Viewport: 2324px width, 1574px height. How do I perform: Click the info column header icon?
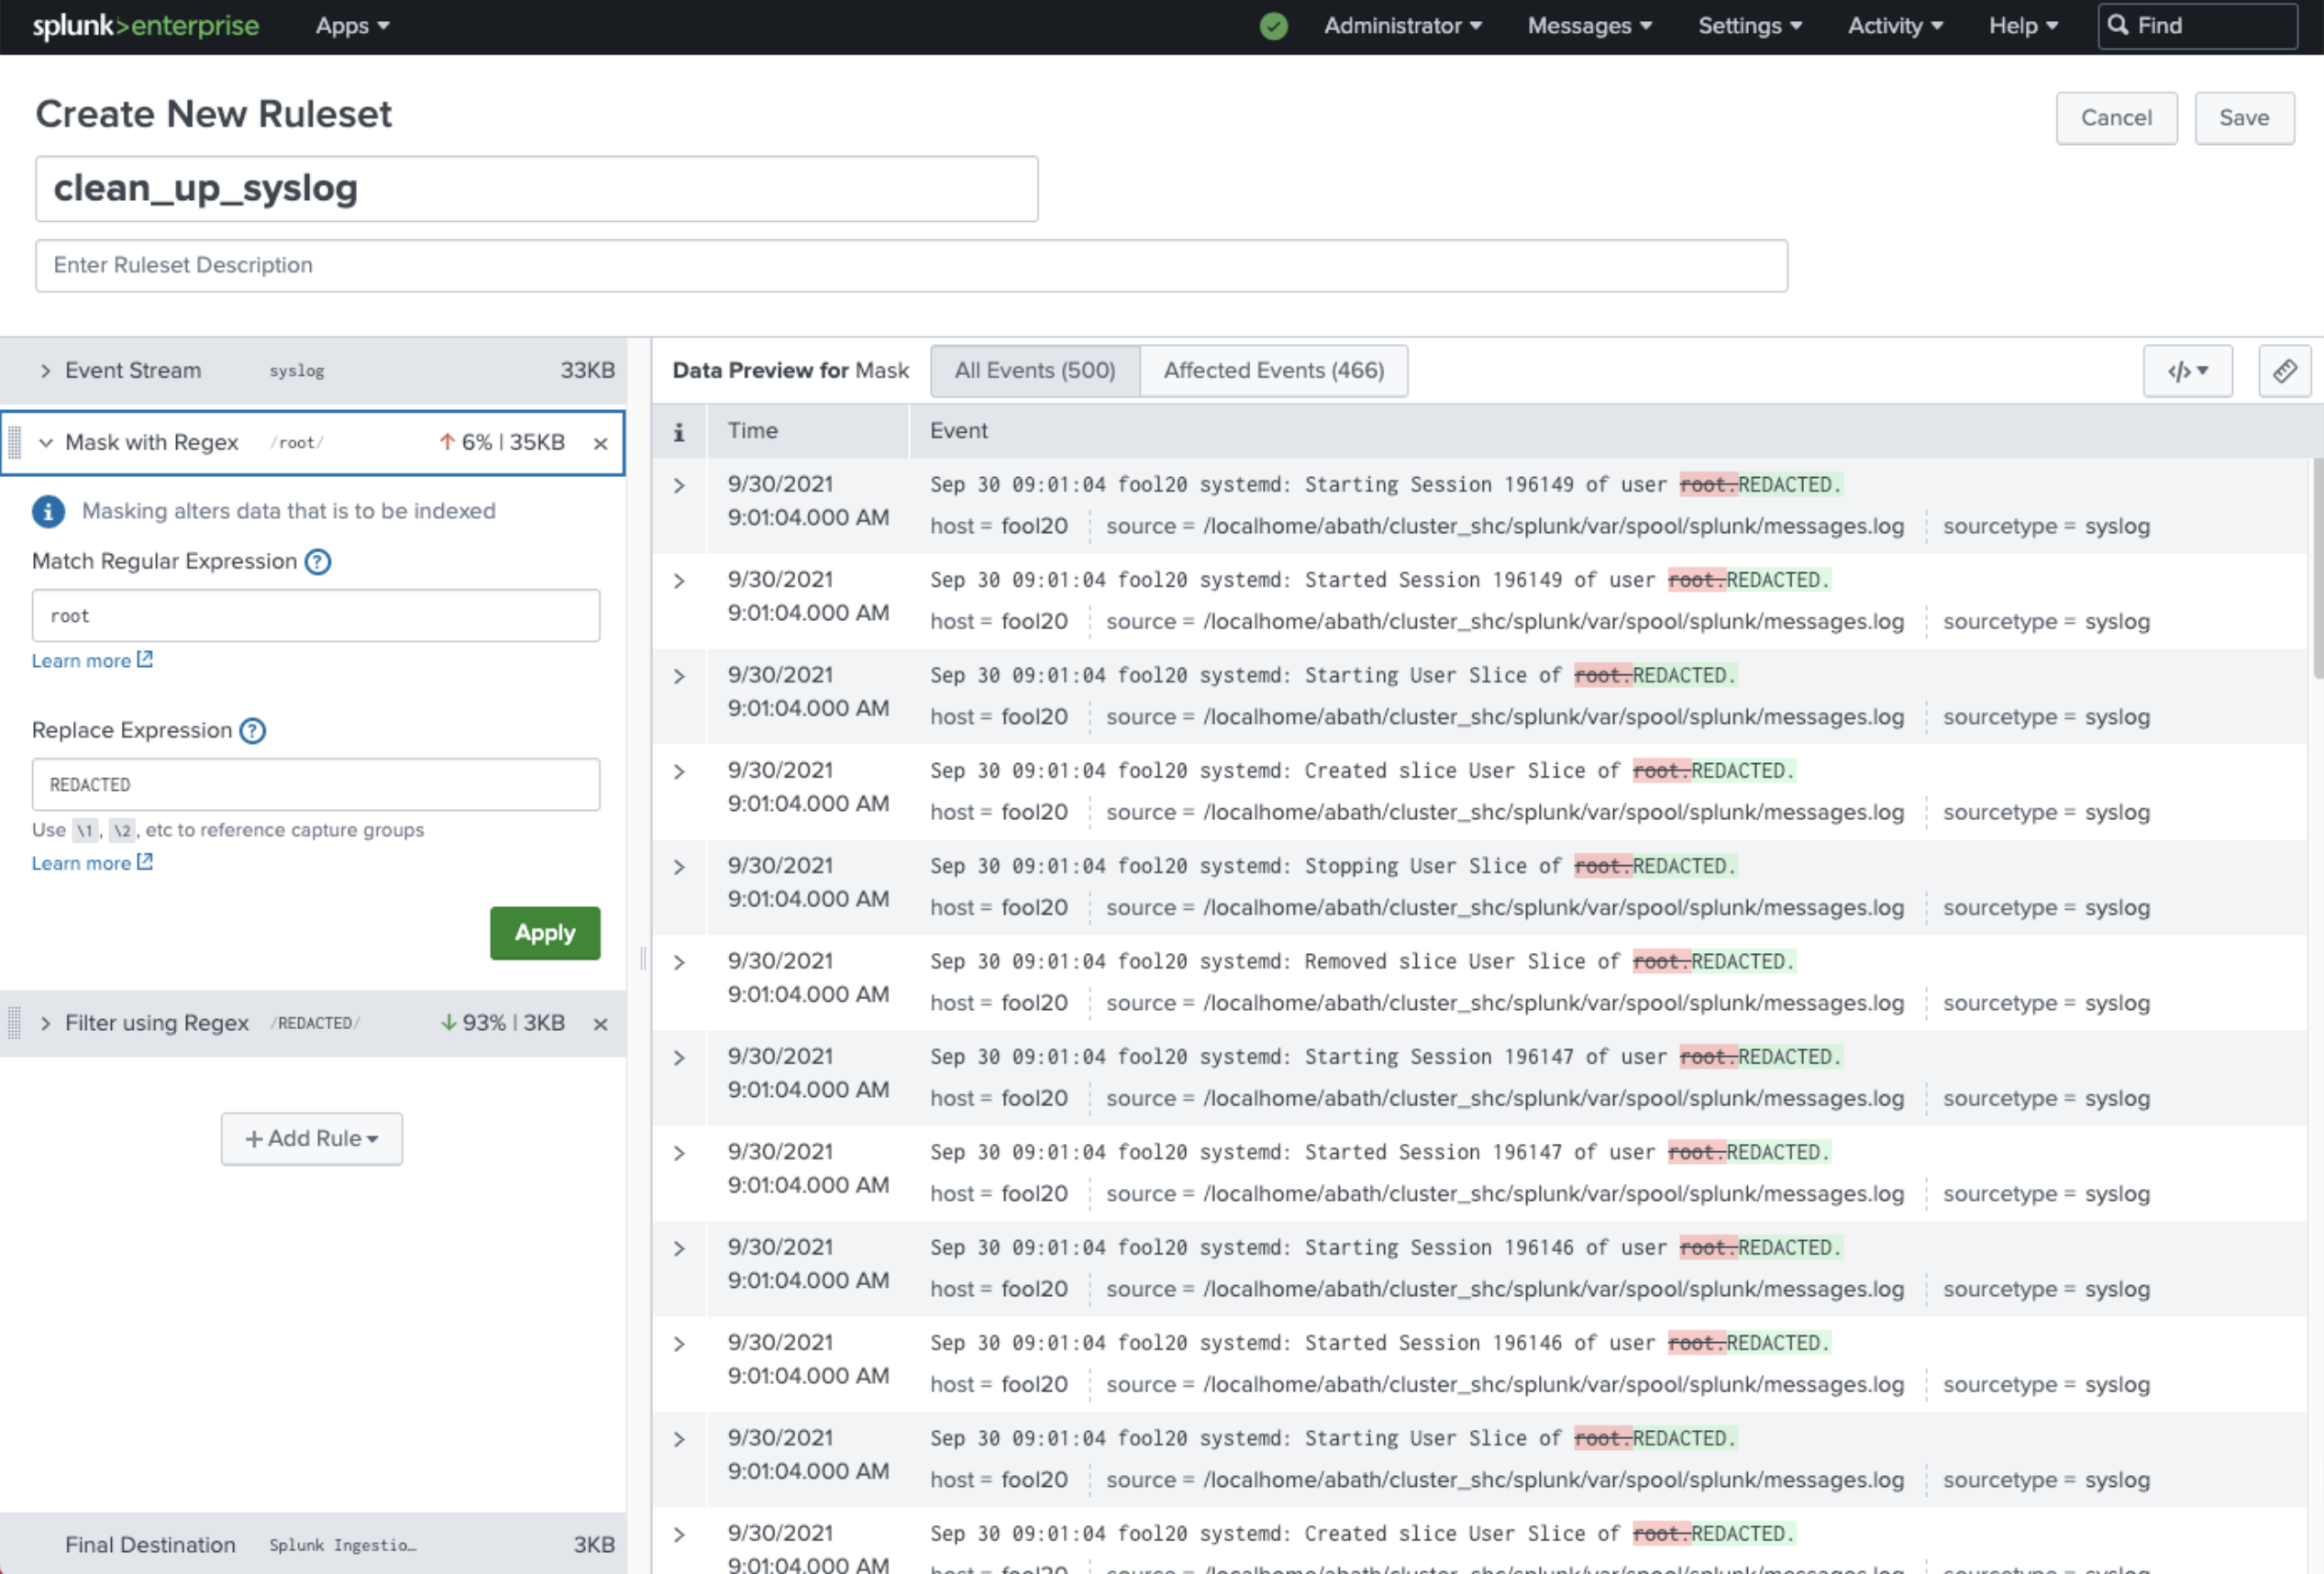click(x=679, y=432)
